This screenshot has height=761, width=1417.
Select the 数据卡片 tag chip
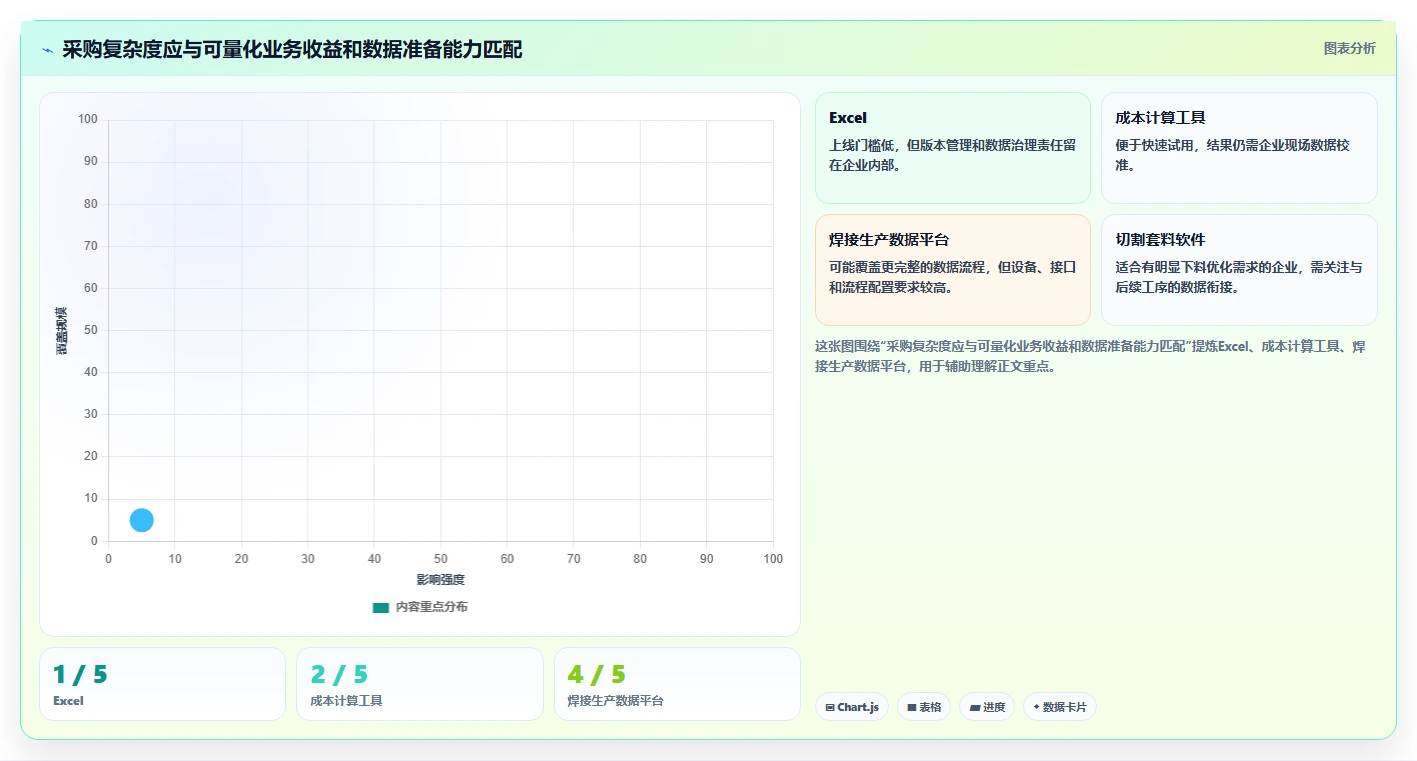point(1060,707)
